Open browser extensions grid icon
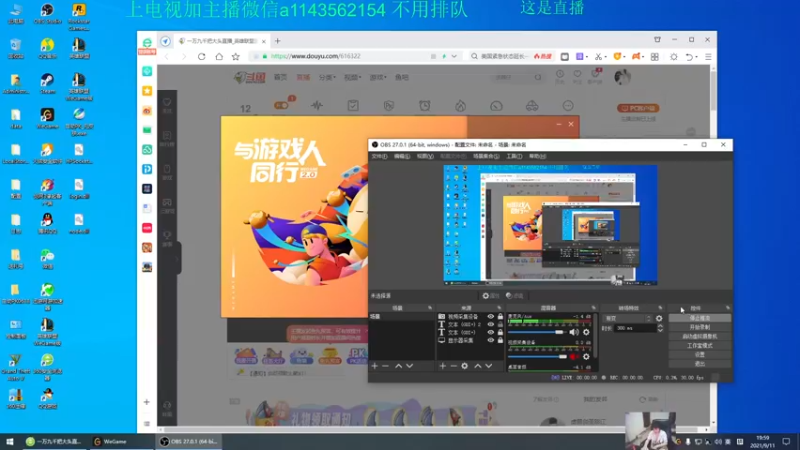800x450 pixels. 655,57
